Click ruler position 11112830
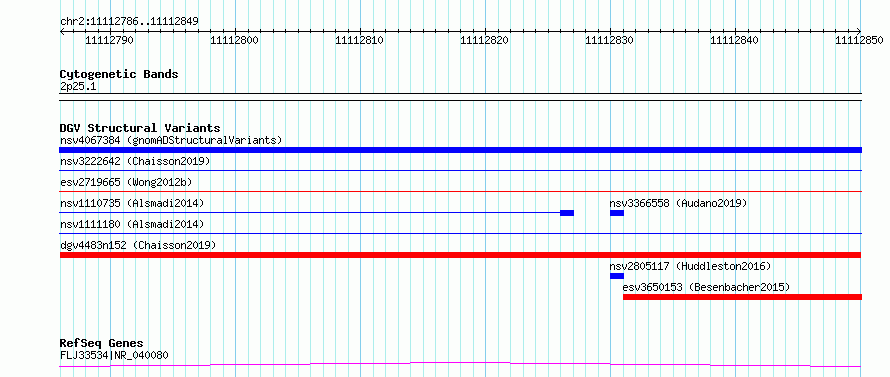Image resolution: width=890 pixels, height=377 pixels. (609, 40)
